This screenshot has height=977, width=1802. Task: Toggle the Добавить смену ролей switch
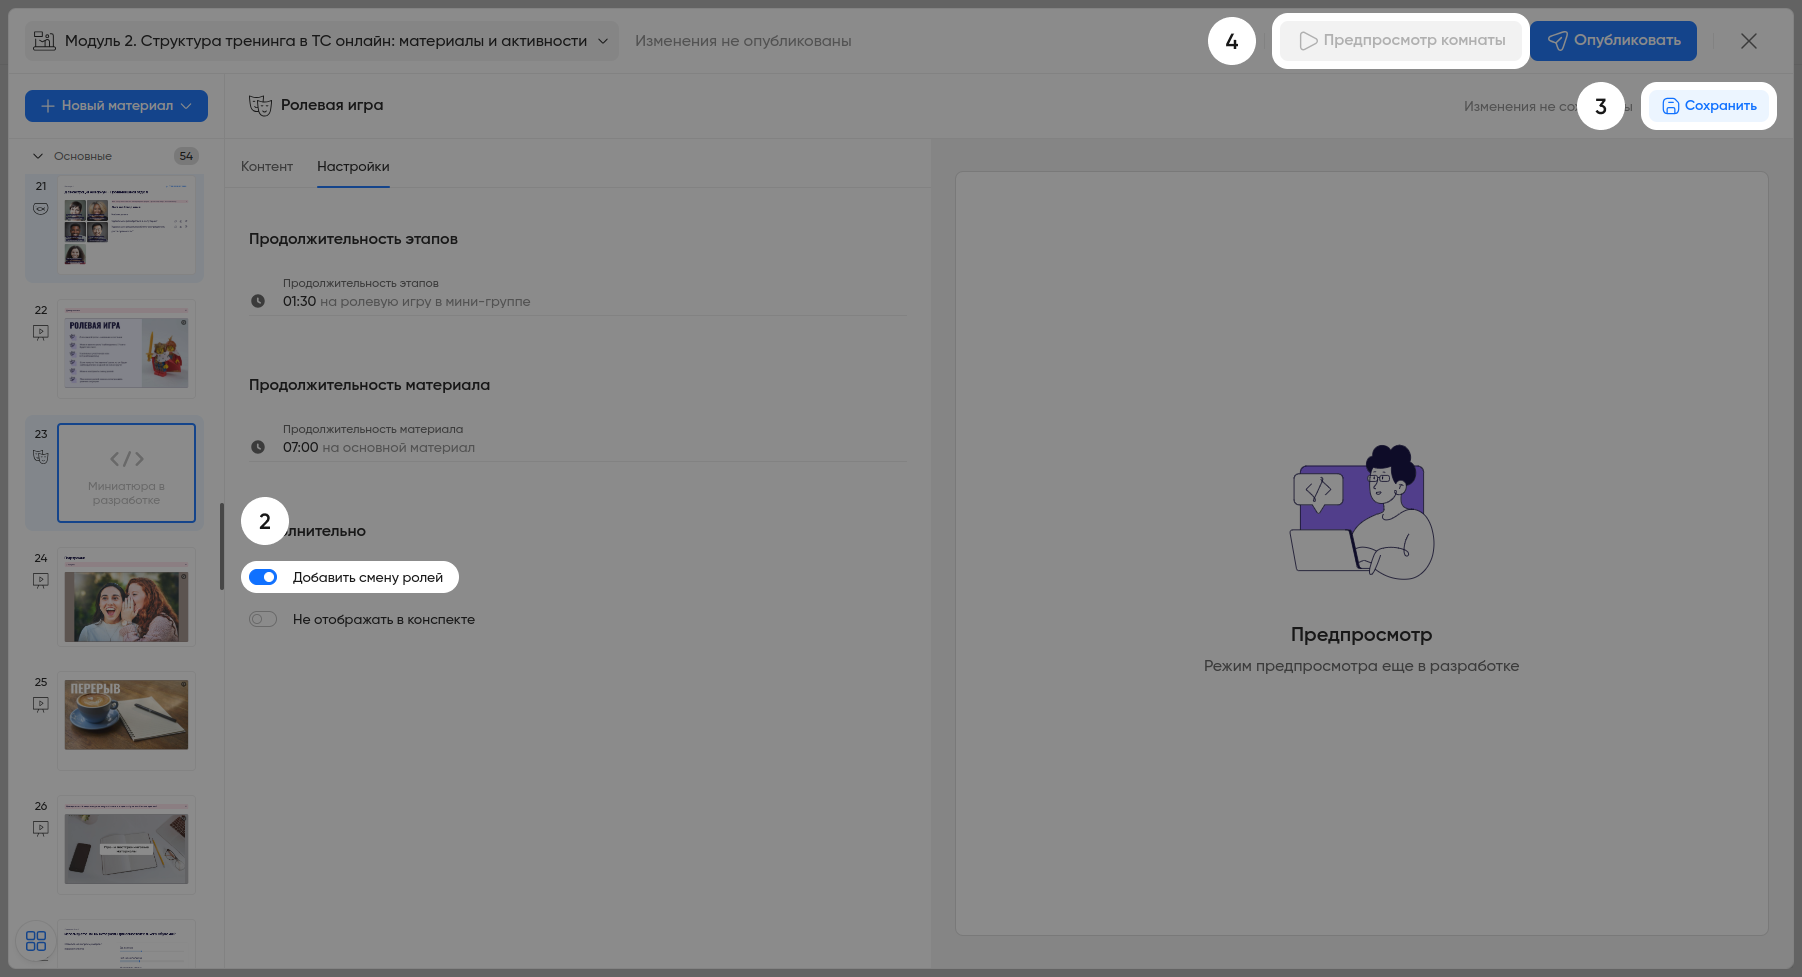(x=263, y=577)
